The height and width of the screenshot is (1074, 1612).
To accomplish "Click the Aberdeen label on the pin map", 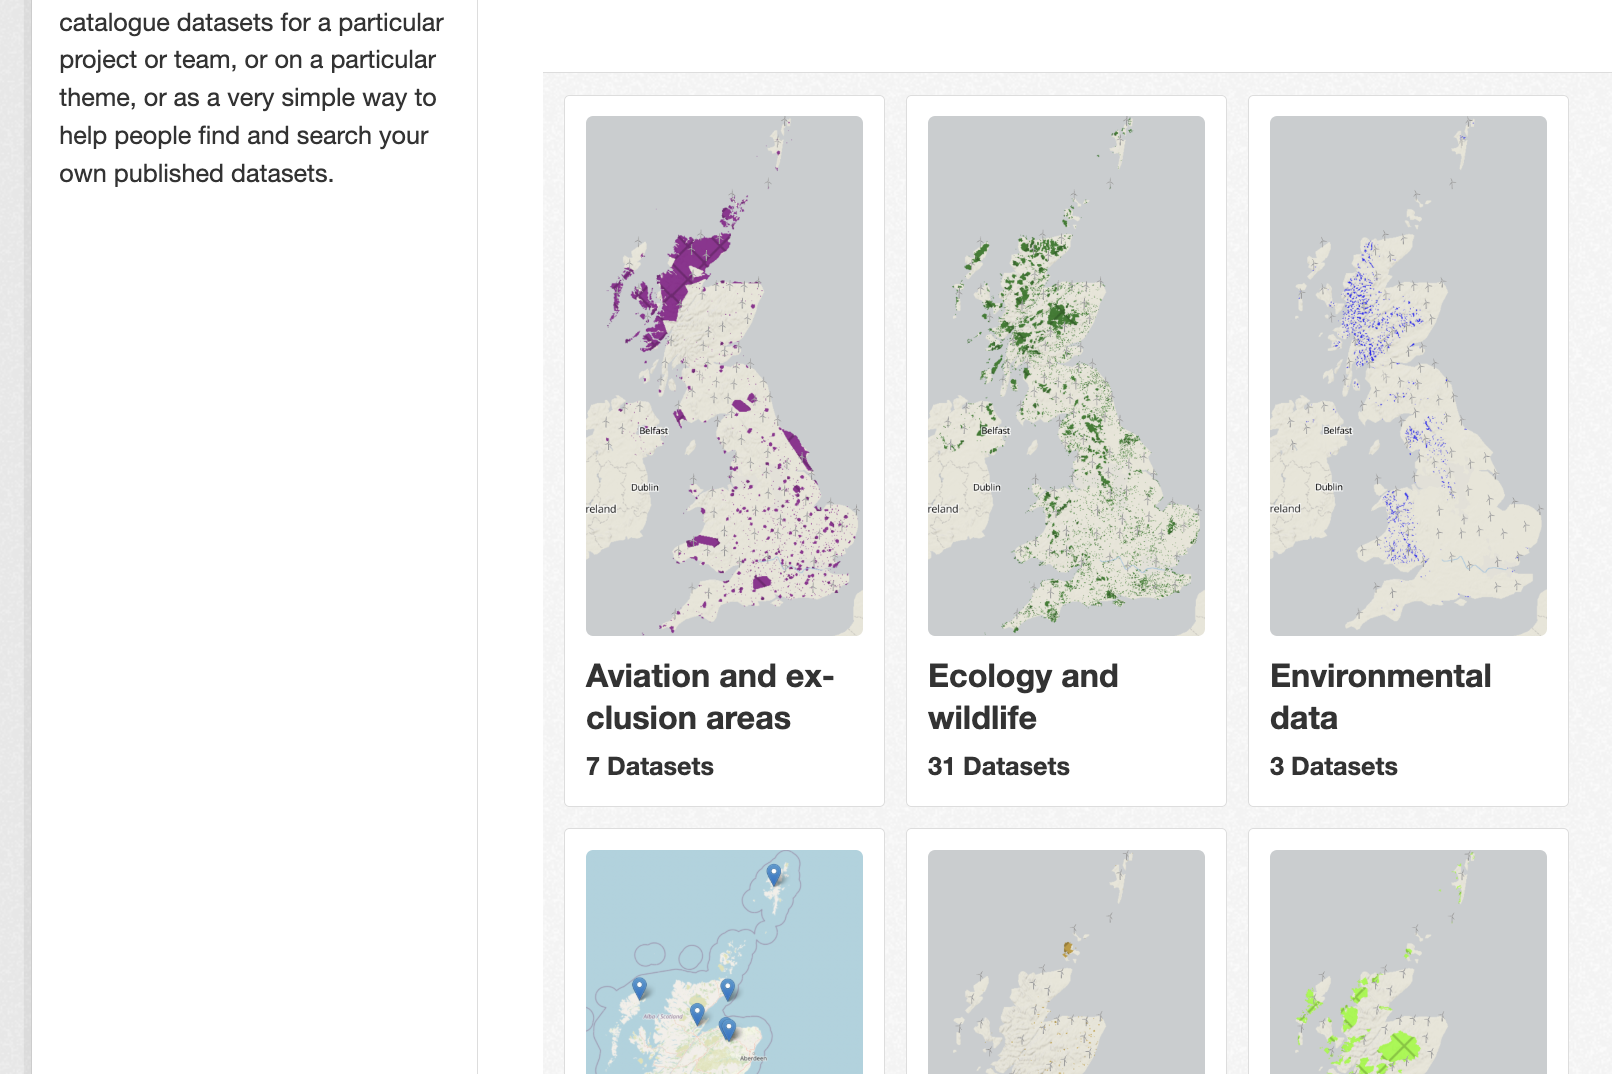I will coord(753,1058).
